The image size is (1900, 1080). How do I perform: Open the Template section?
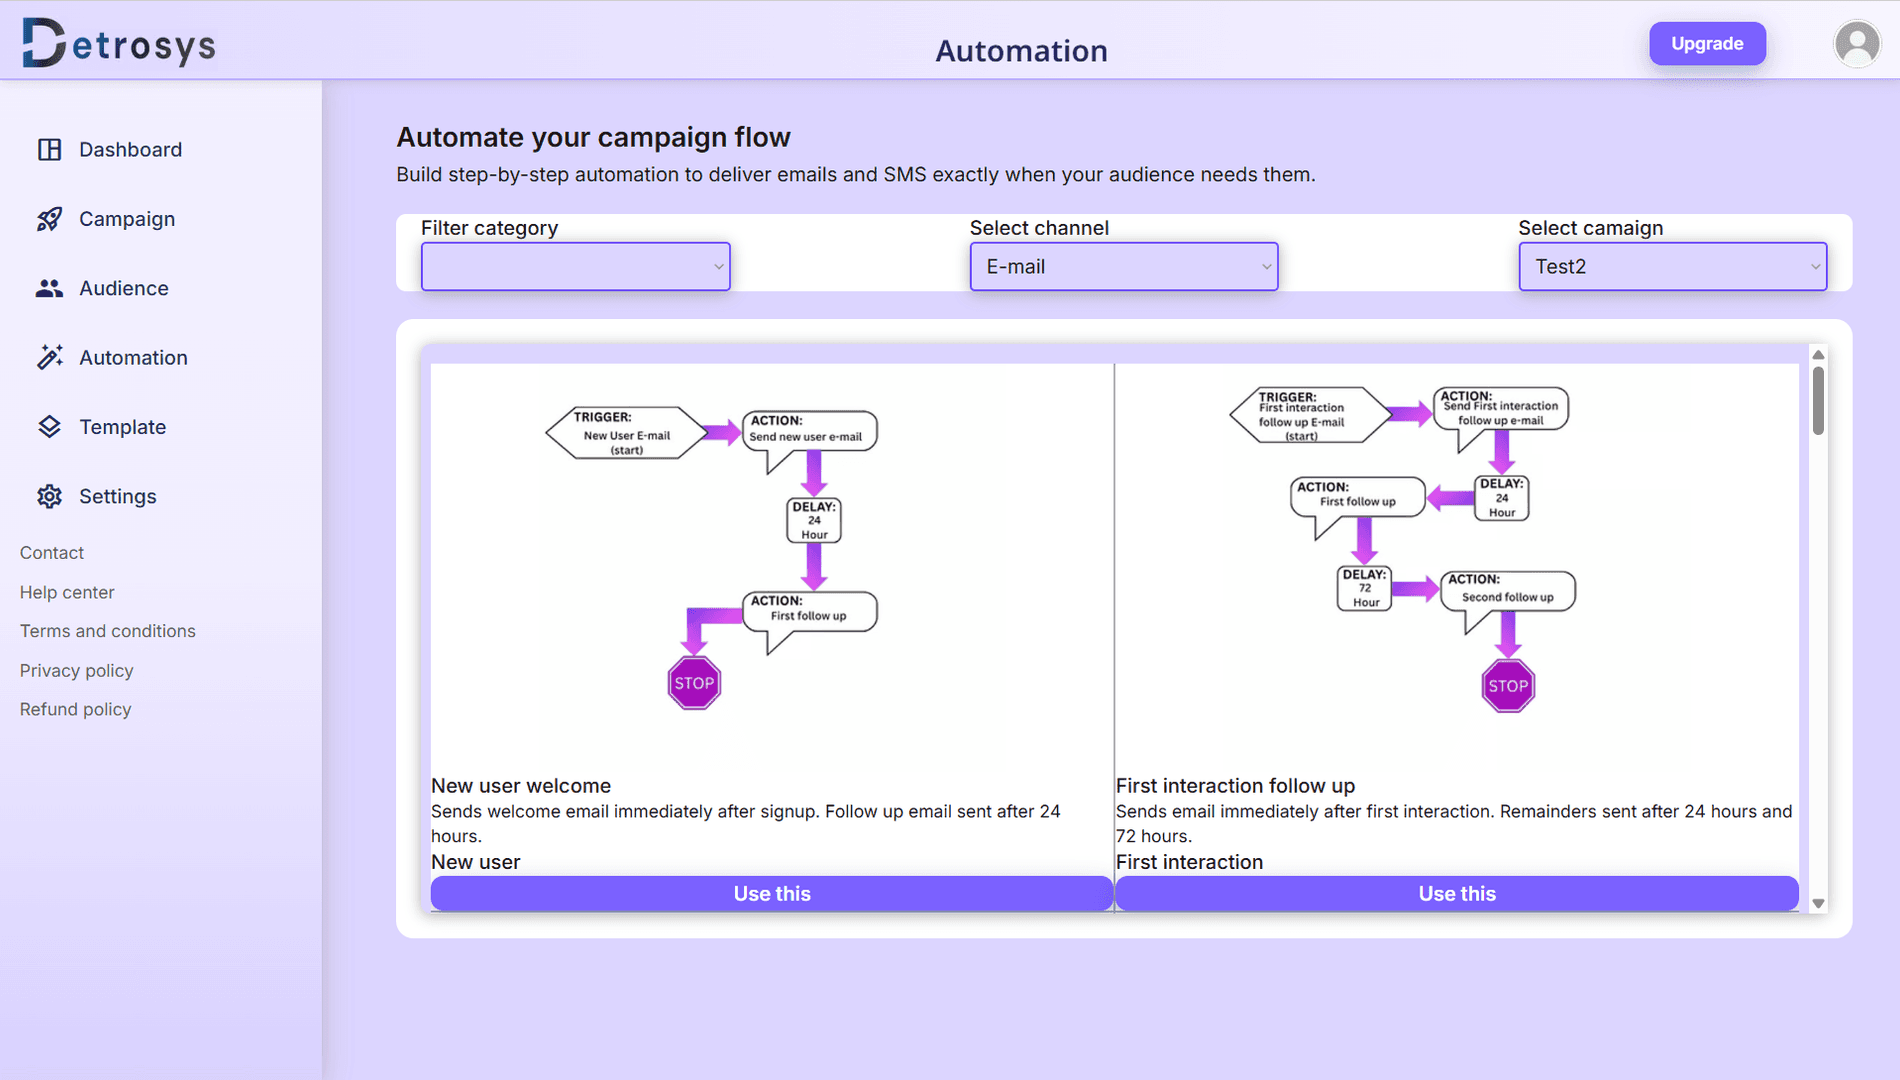[x=123, y=427]
